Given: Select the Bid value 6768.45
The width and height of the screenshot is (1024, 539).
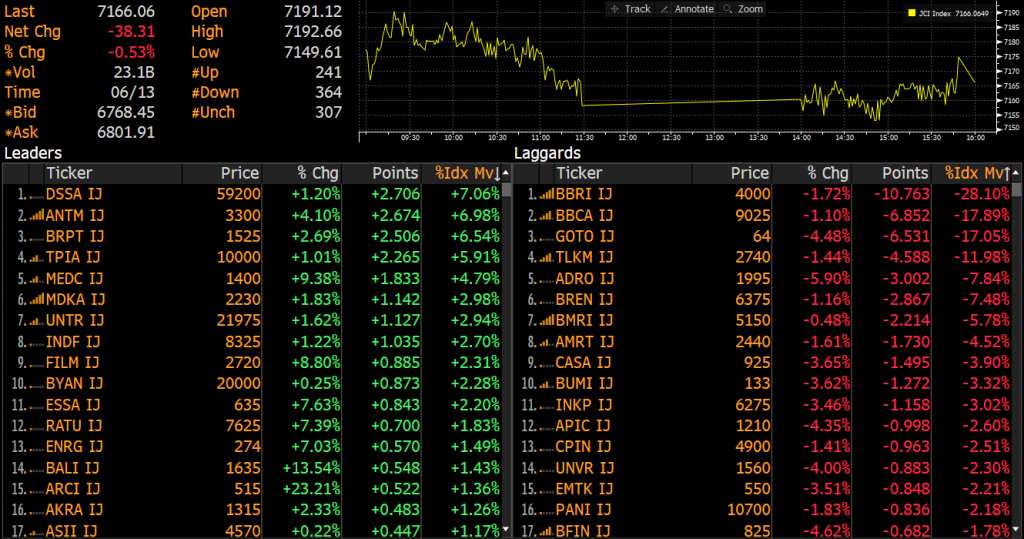Looking at the screenshot, I should pyautogui.click(x=126, y=112).
